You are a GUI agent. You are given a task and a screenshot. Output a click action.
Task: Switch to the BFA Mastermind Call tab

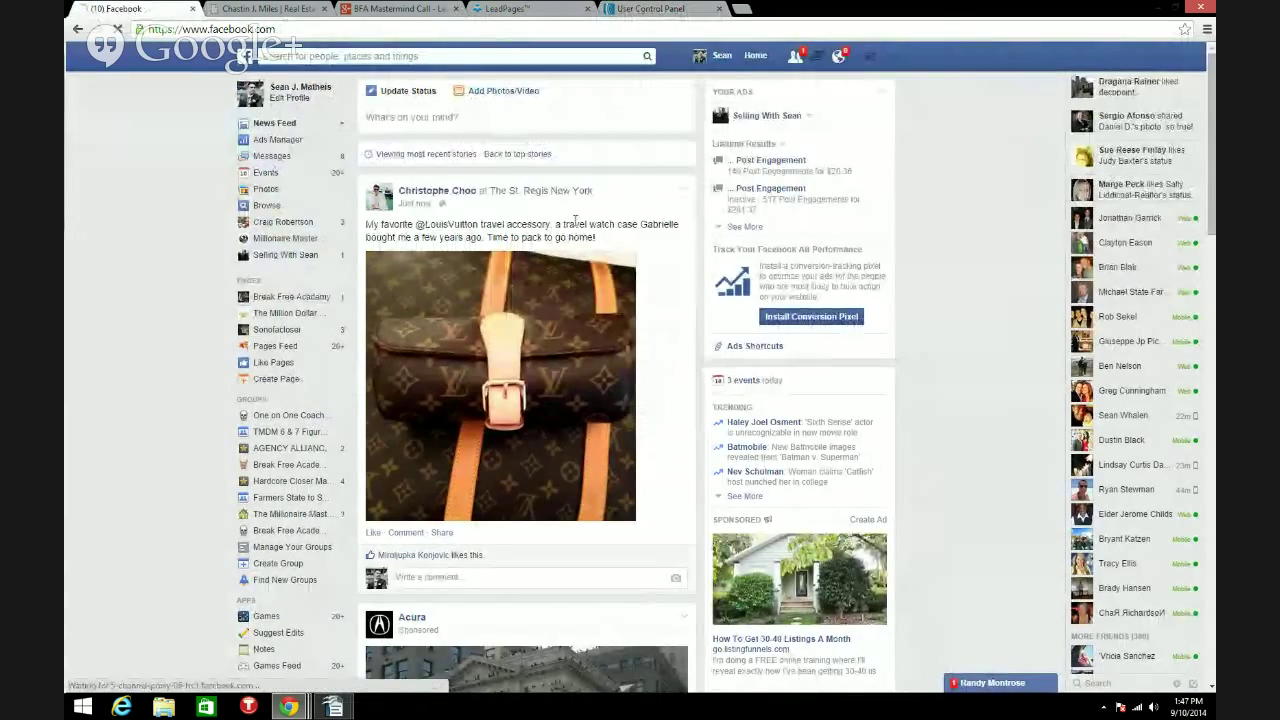(x=398, y=9)
